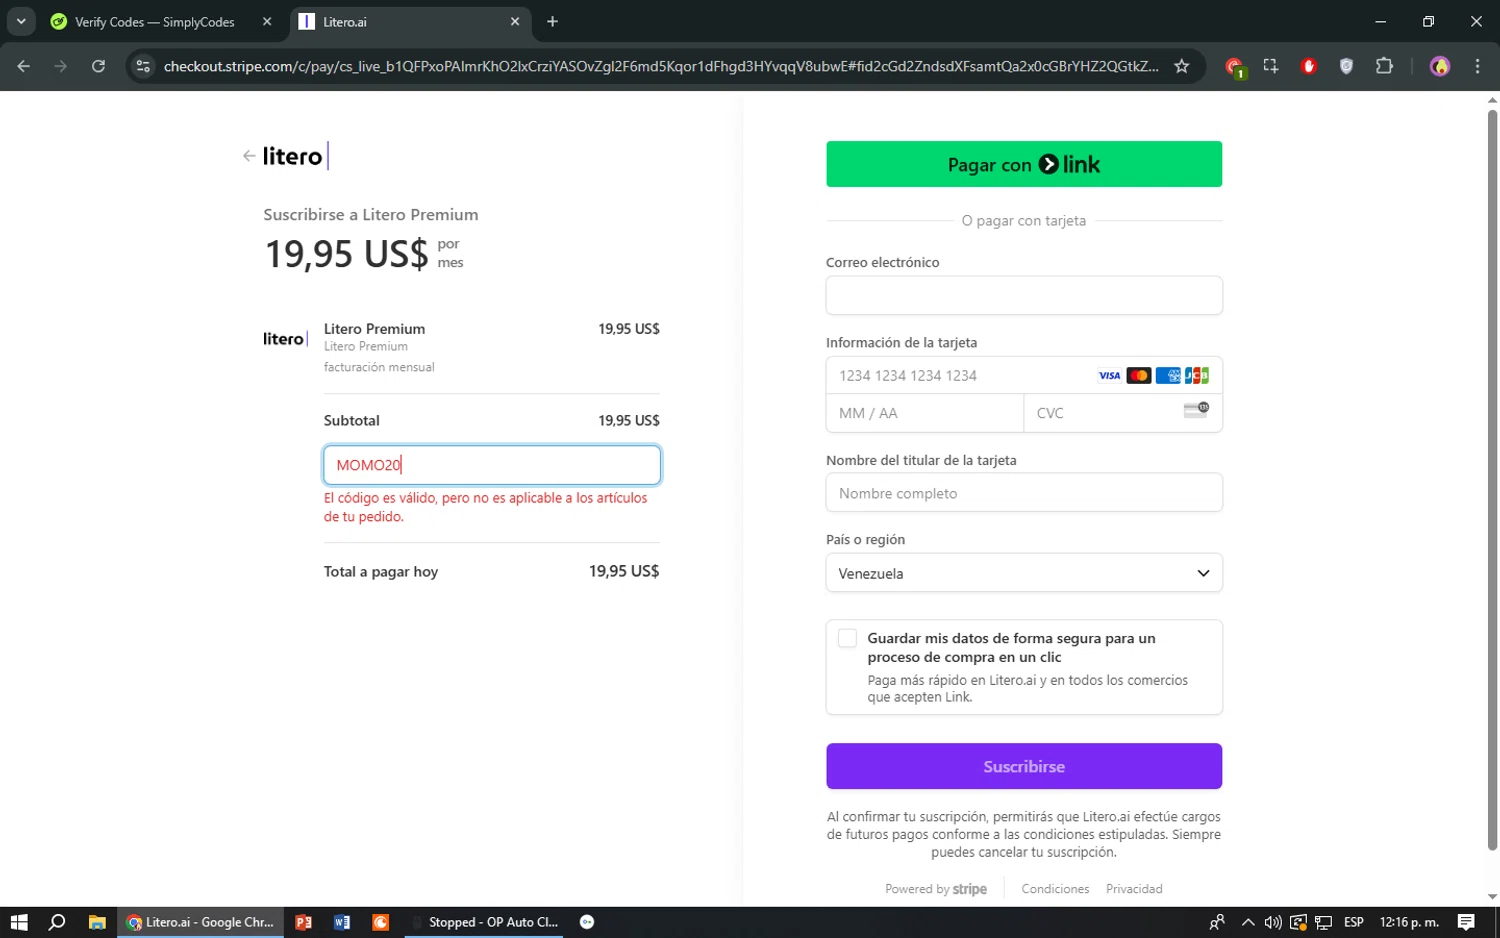Image resolution: width=1500 pixels, height=938 pixels.
Task: Open PowerPoint from the taskbar
Action: (304, 922)
